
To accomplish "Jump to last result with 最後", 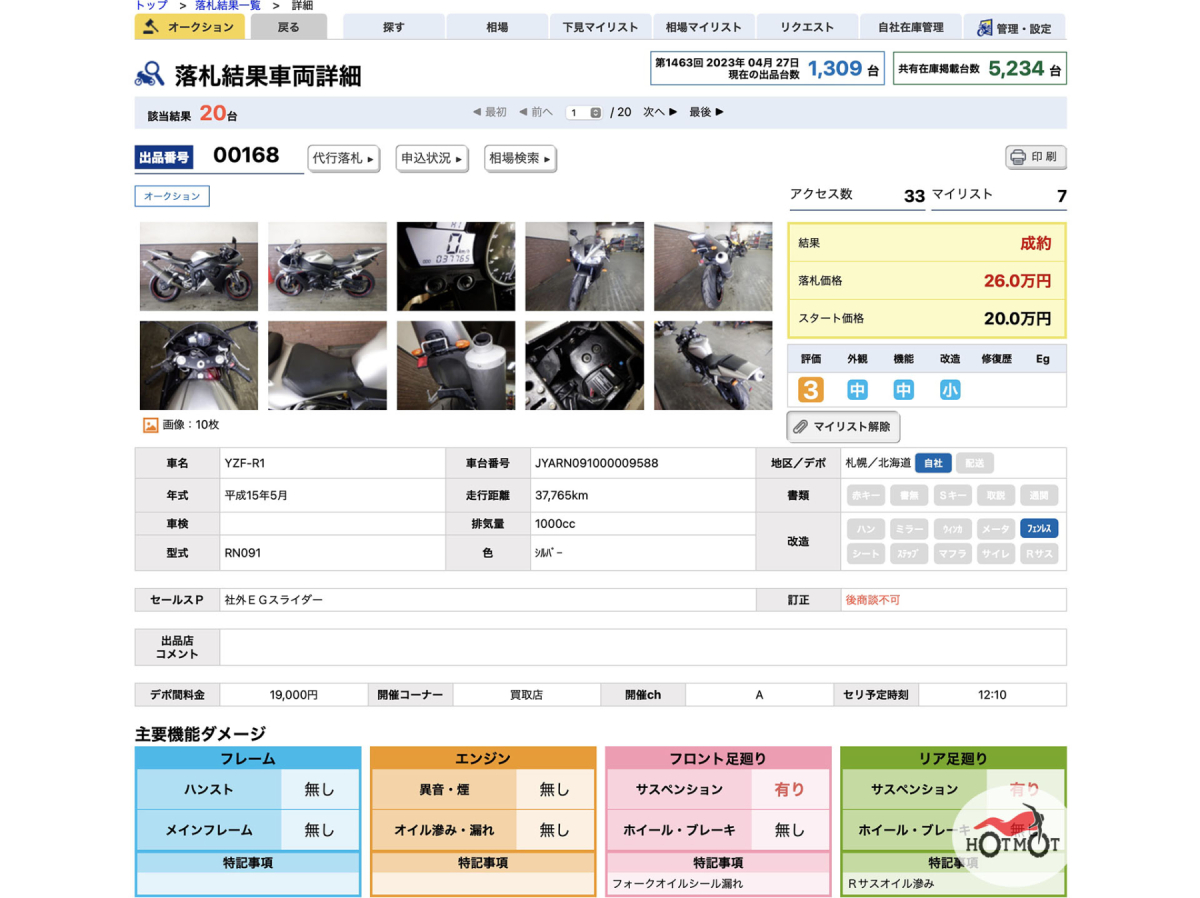I will [706, 112].
